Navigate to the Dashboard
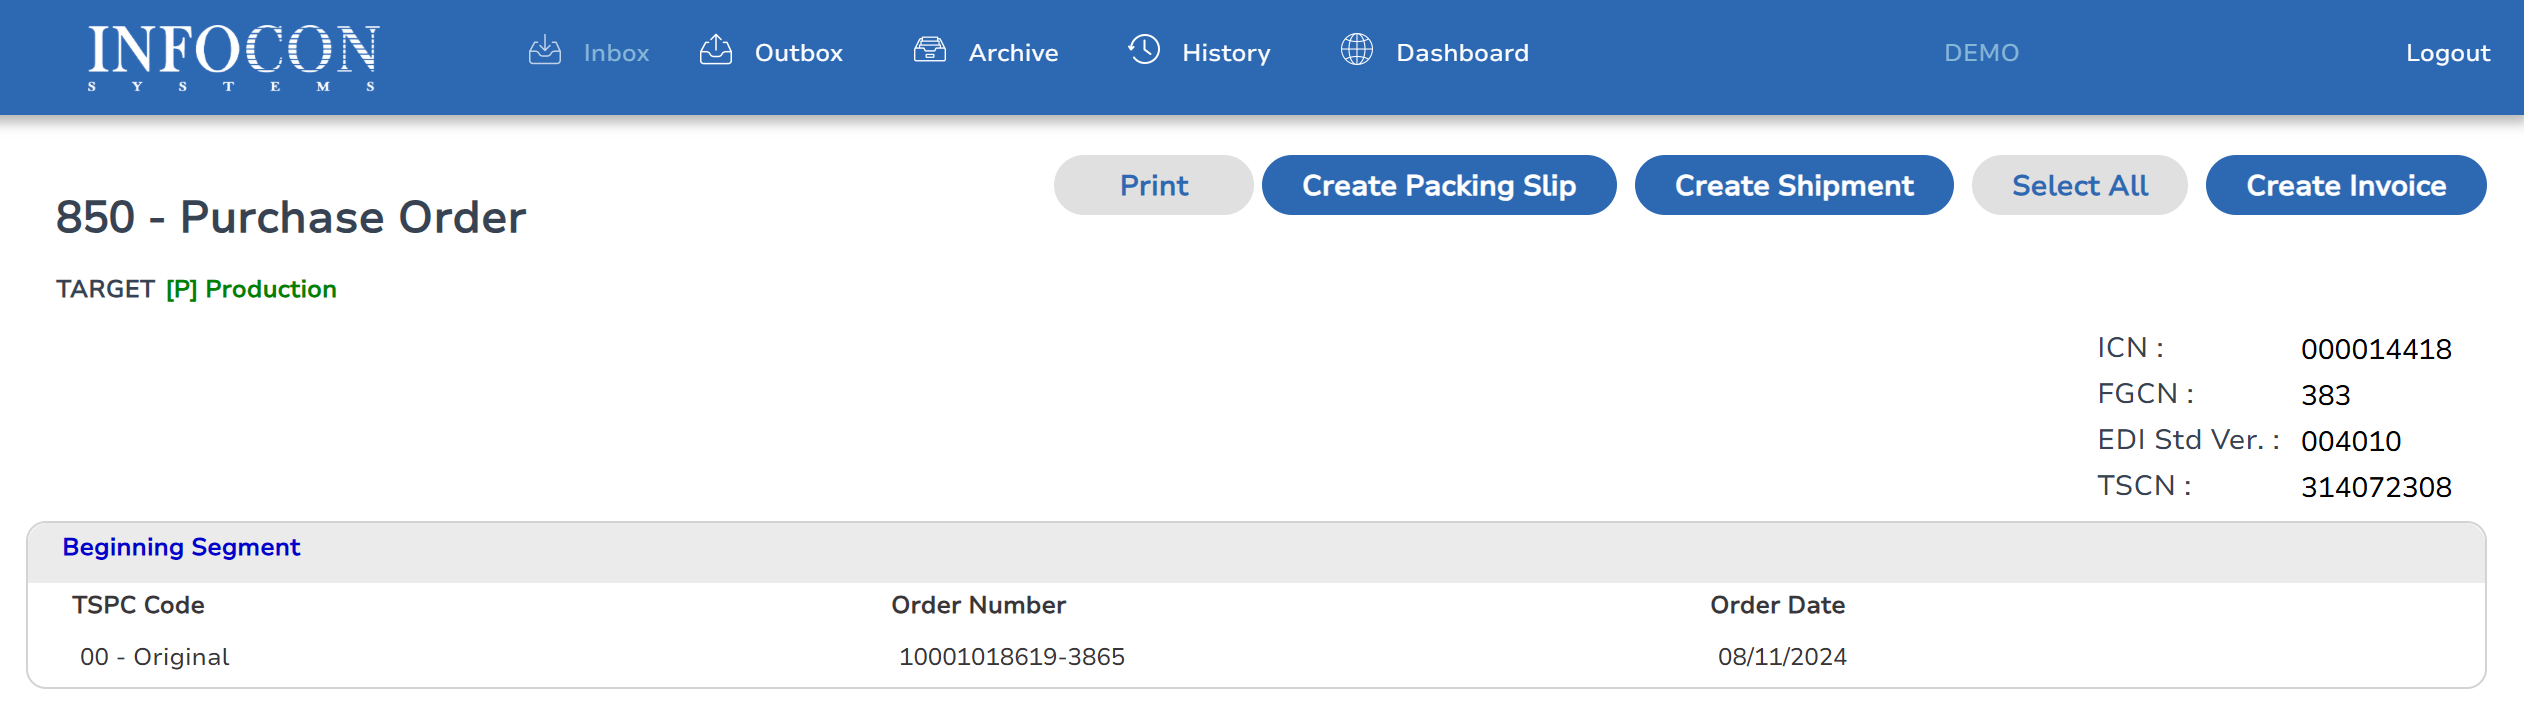 tap(1462, 53)
